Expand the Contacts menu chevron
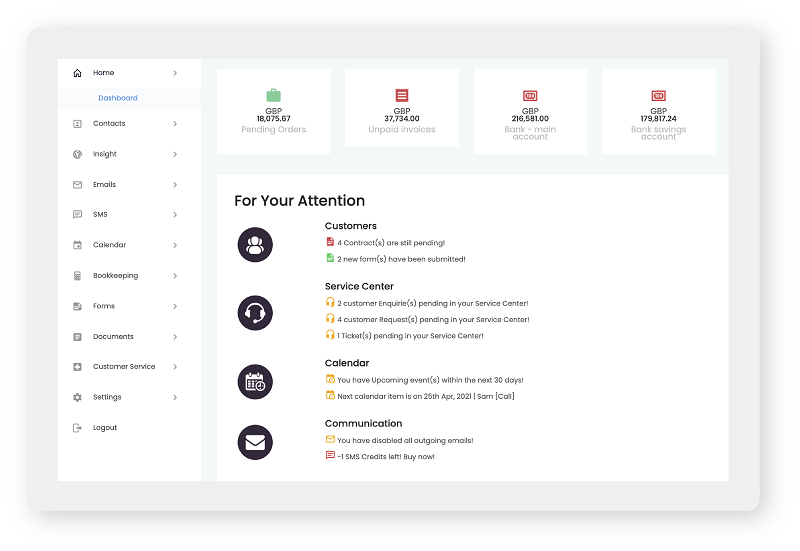Screen dimensions: 800x551 pos(175,124)
